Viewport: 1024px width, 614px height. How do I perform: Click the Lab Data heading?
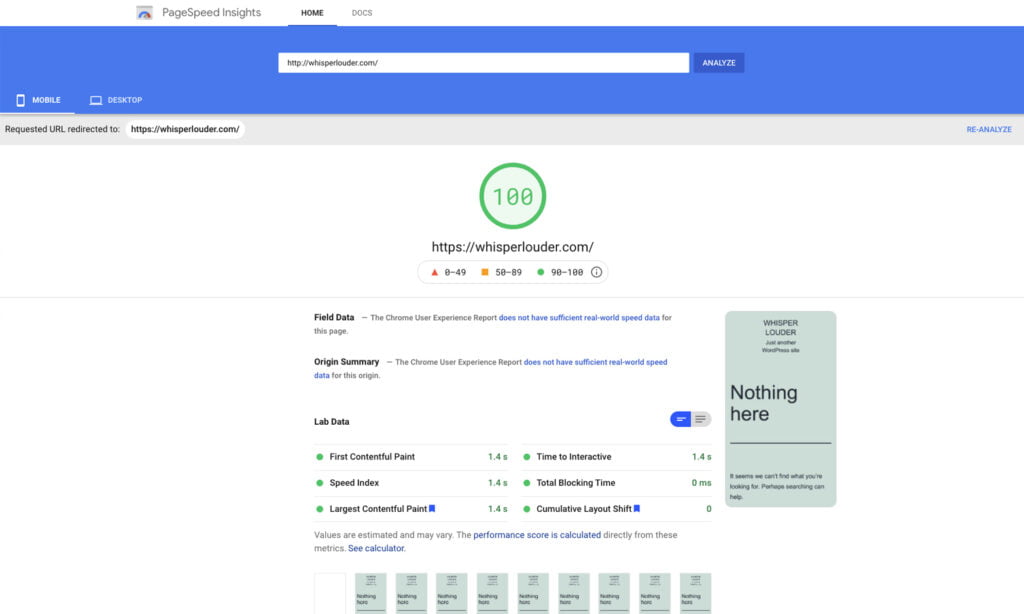[x=332, y=422]
